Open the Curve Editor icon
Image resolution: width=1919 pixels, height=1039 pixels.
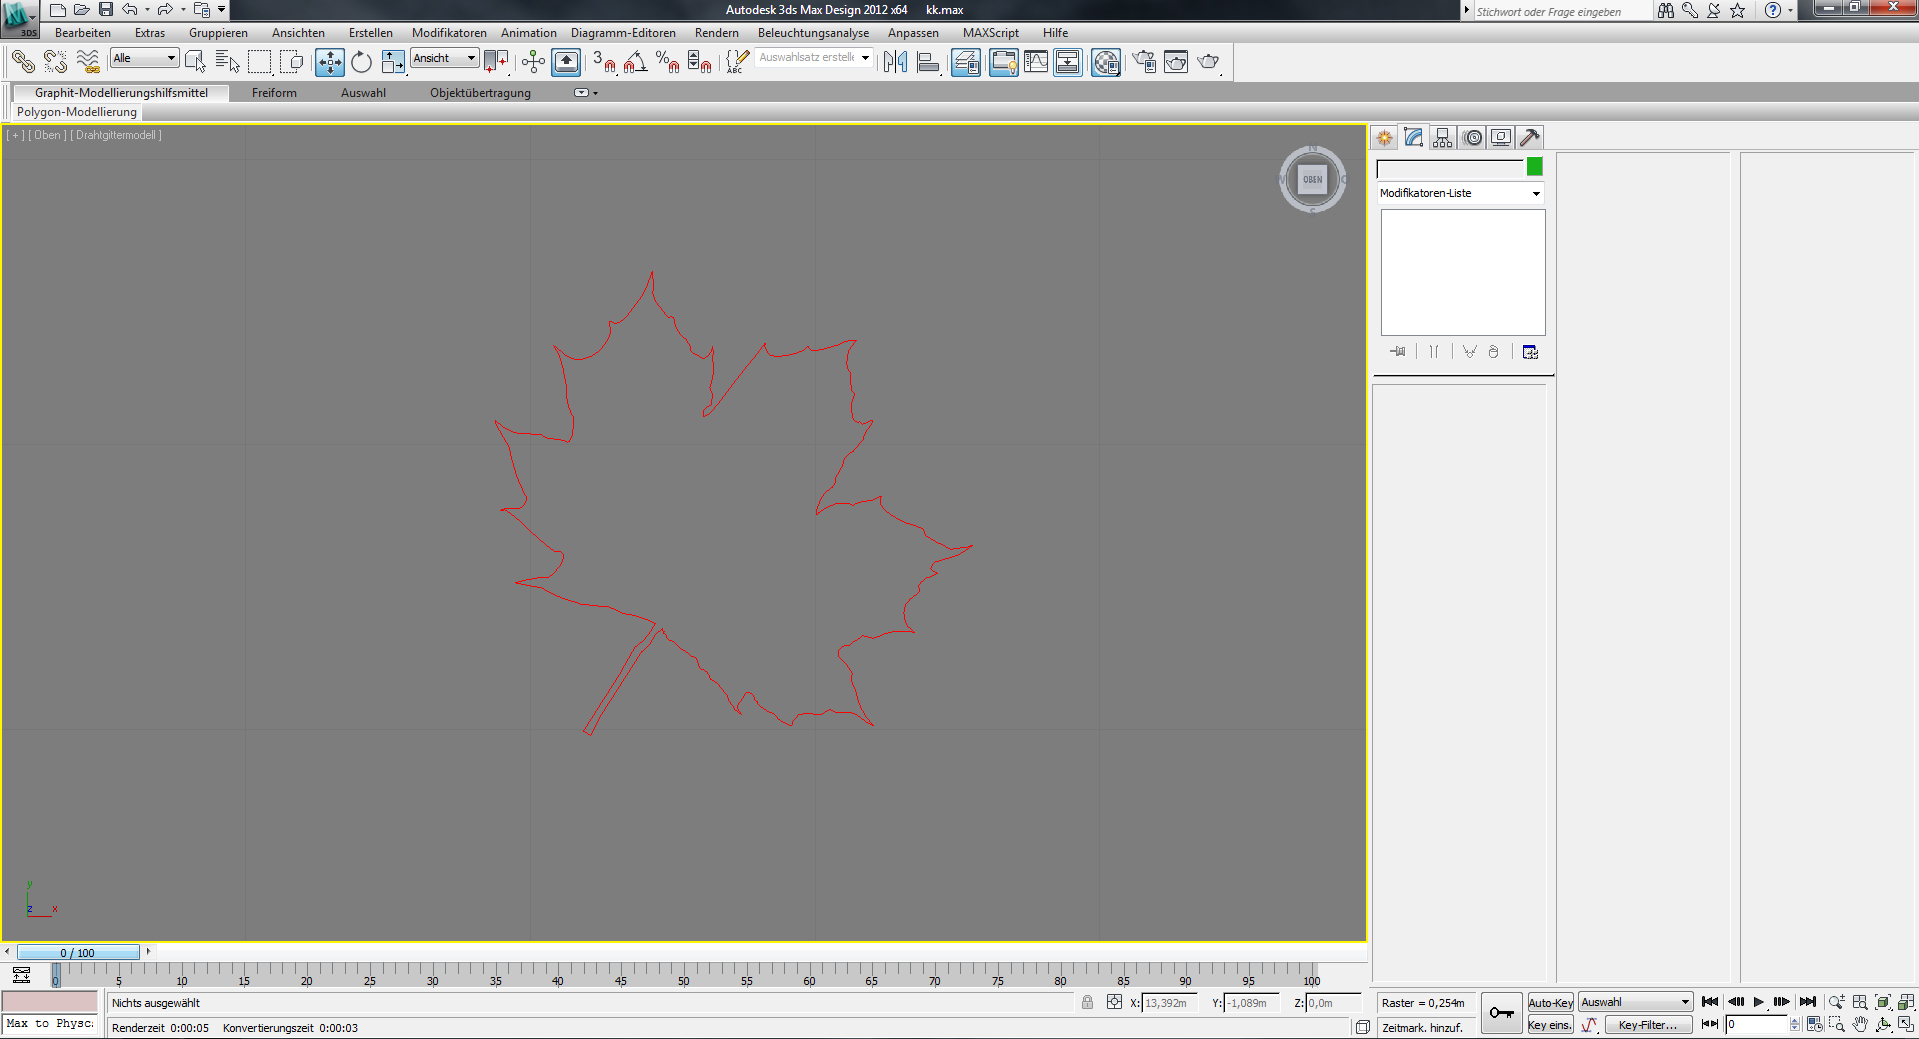click(x=1036, y=62)
